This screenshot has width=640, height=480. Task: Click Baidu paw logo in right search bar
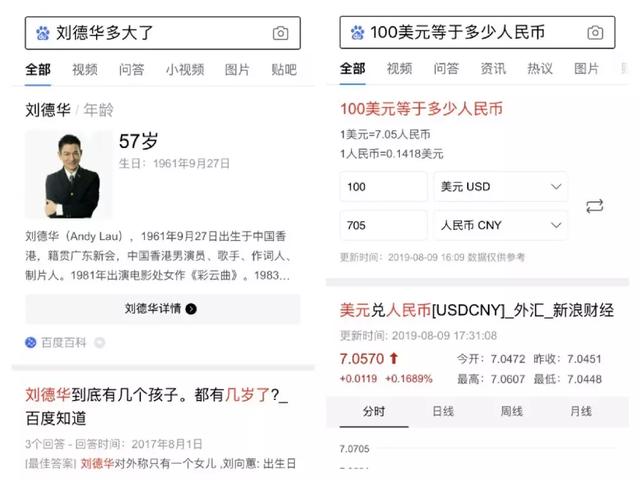[x=357, y=32]
